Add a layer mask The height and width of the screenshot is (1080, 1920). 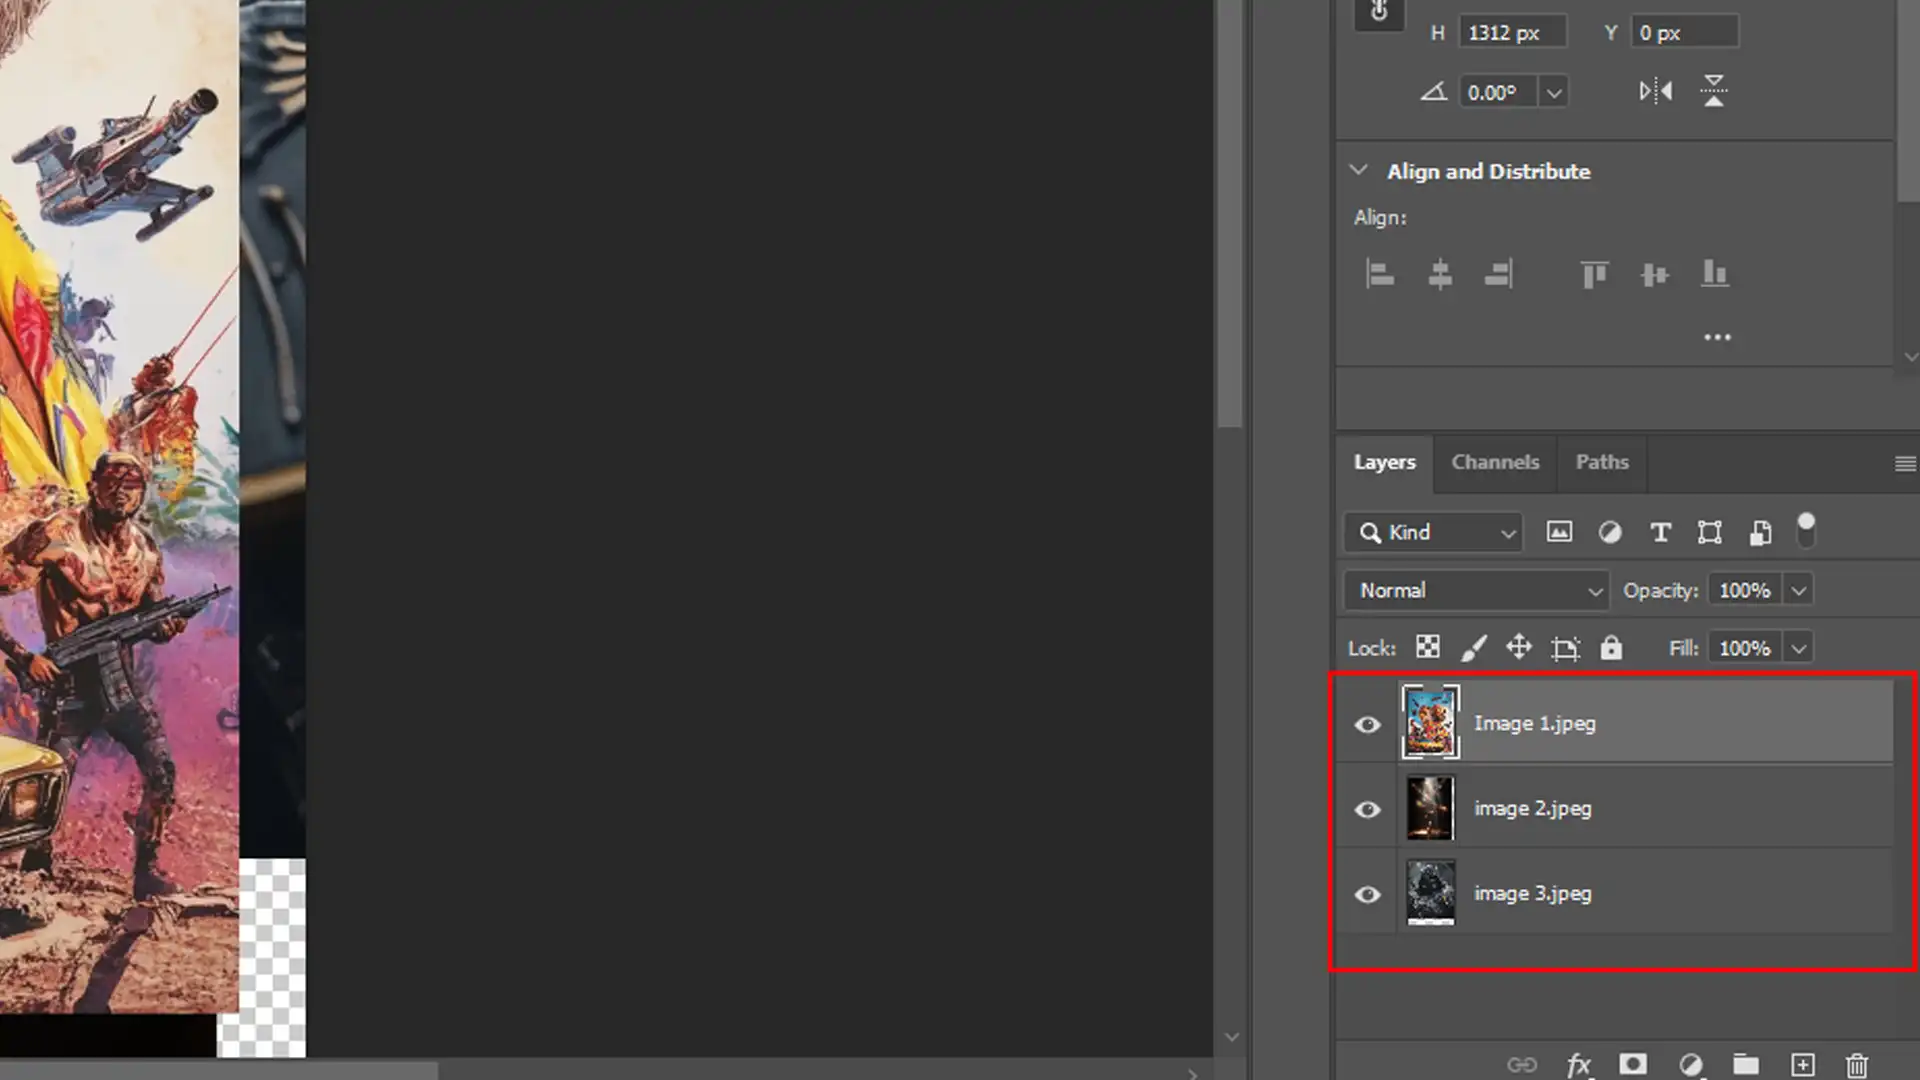1633,1064
